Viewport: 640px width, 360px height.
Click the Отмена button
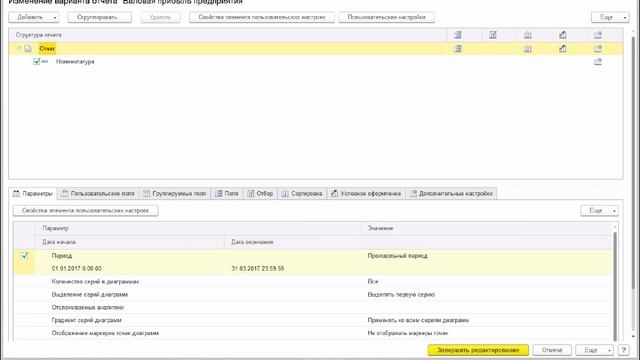point(552,350)
